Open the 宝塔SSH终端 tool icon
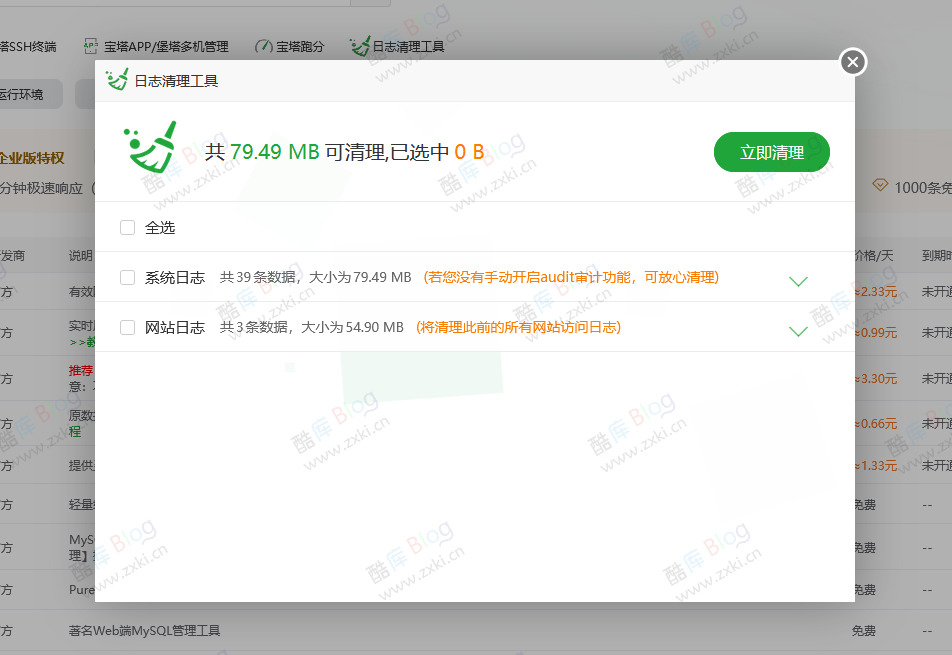This screenshot has height=655, width=952. pyautogui.click(x=28, y=46)
